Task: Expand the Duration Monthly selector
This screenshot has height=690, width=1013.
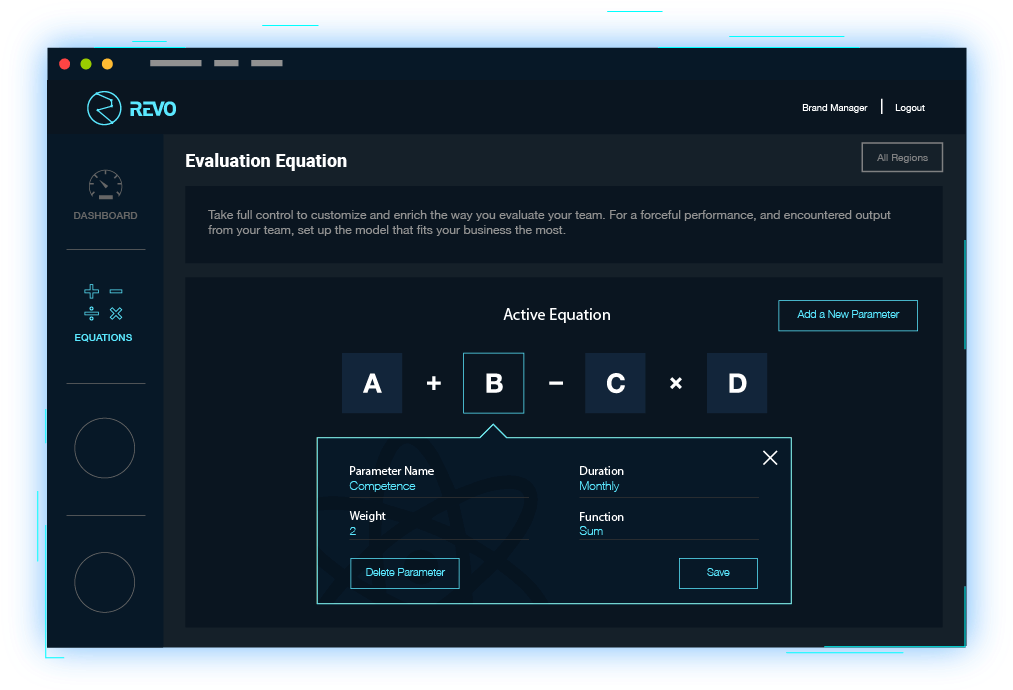Action: pyautogui.click(x=668, y=486)
